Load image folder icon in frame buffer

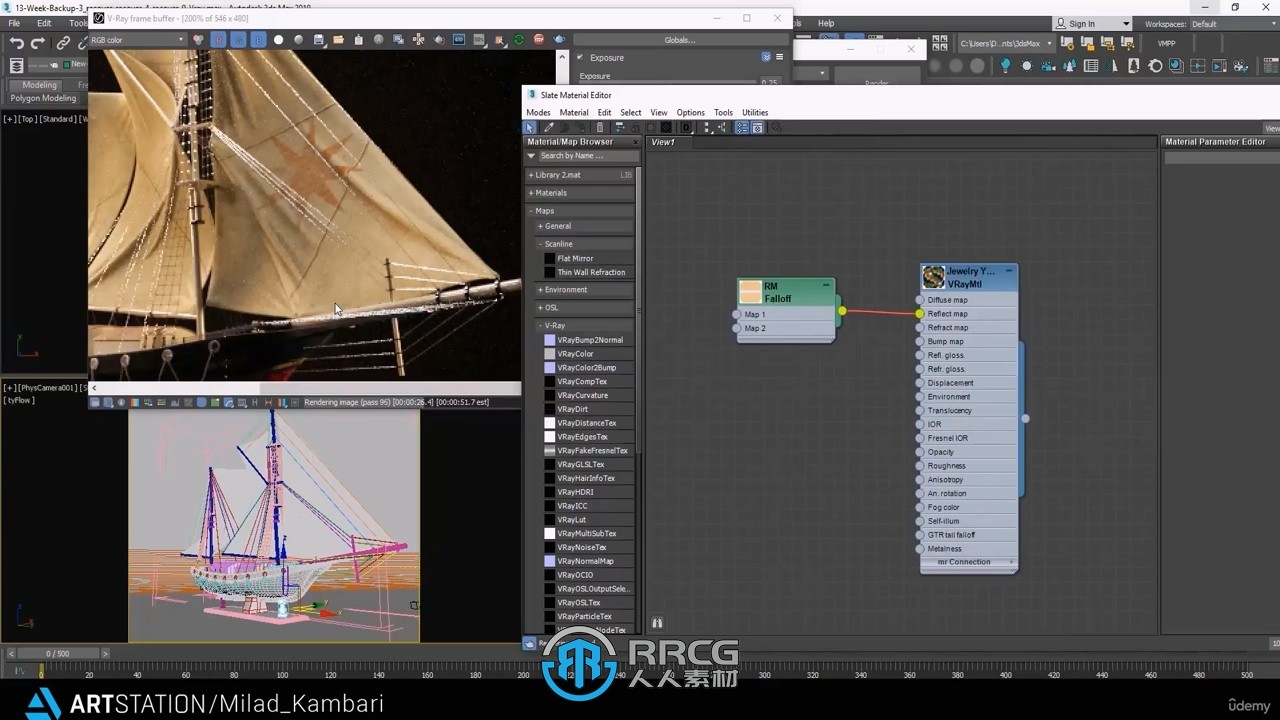[x=339, y=40]
